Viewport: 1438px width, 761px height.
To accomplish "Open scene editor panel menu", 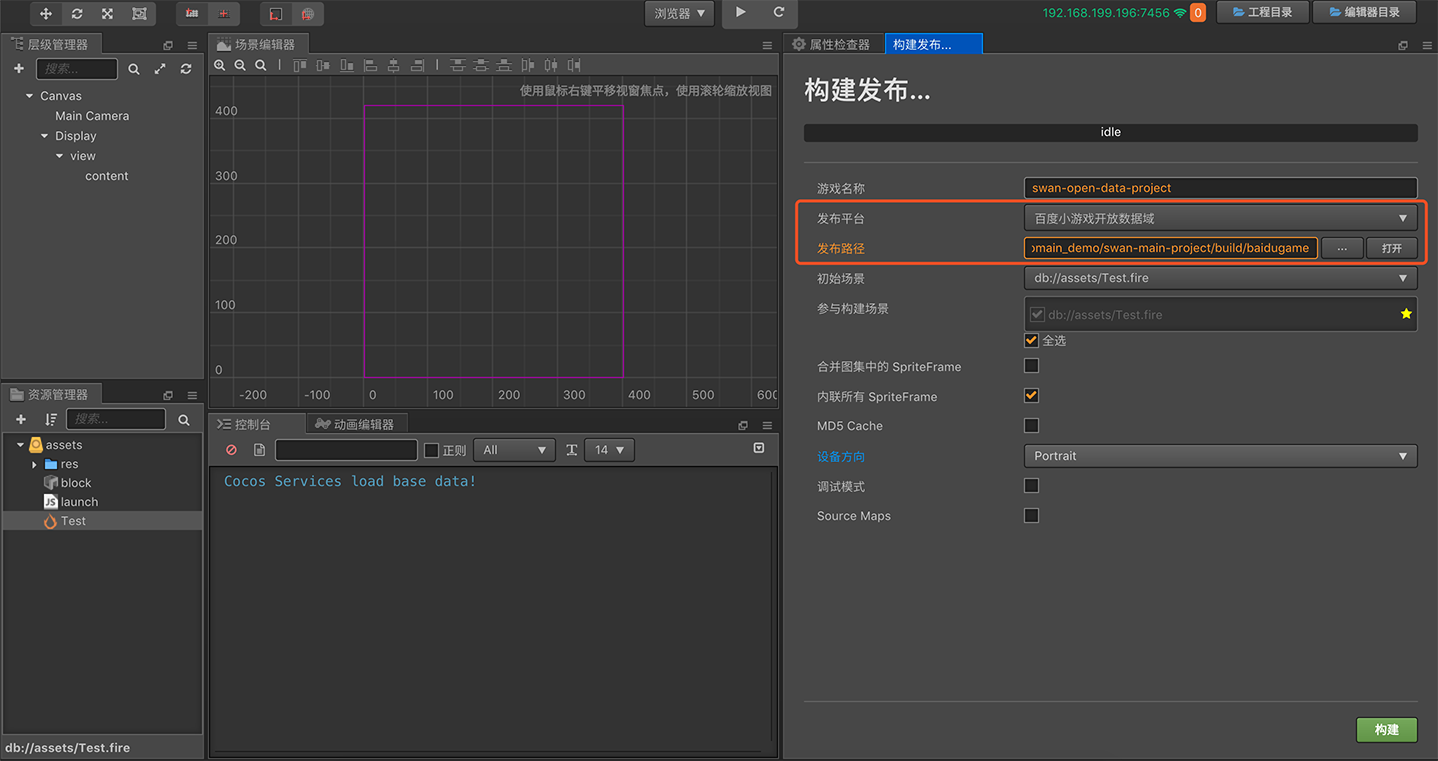I will [767, 45].
